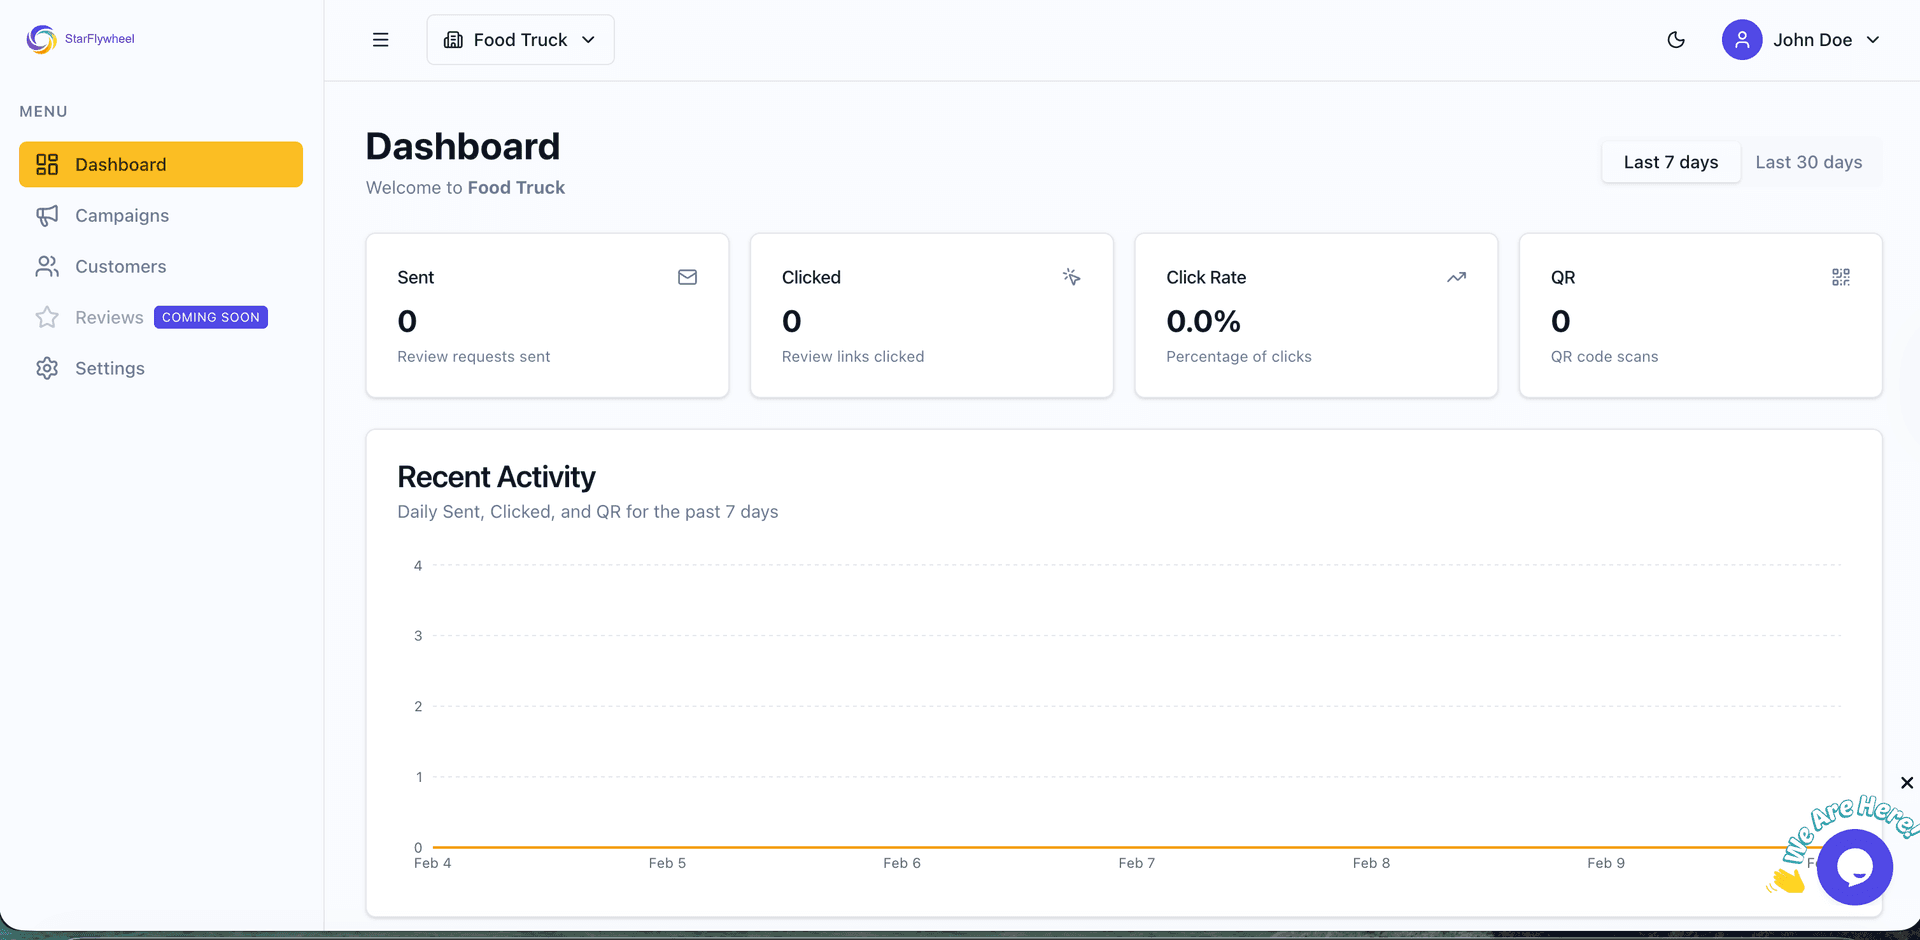Open Settings via the gear icon
Image resolution: width=1920 pixels, height=940 pixels.
[47, 368]
